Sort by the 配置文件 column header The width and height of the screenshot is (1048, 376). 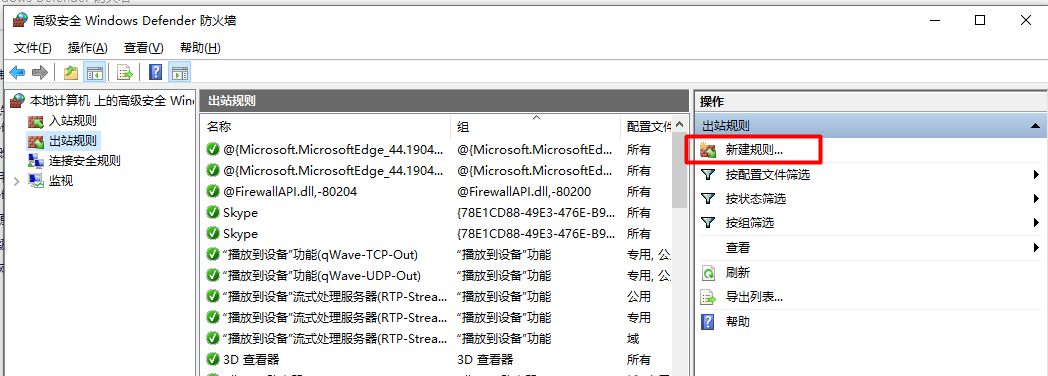tap(648, 126)
